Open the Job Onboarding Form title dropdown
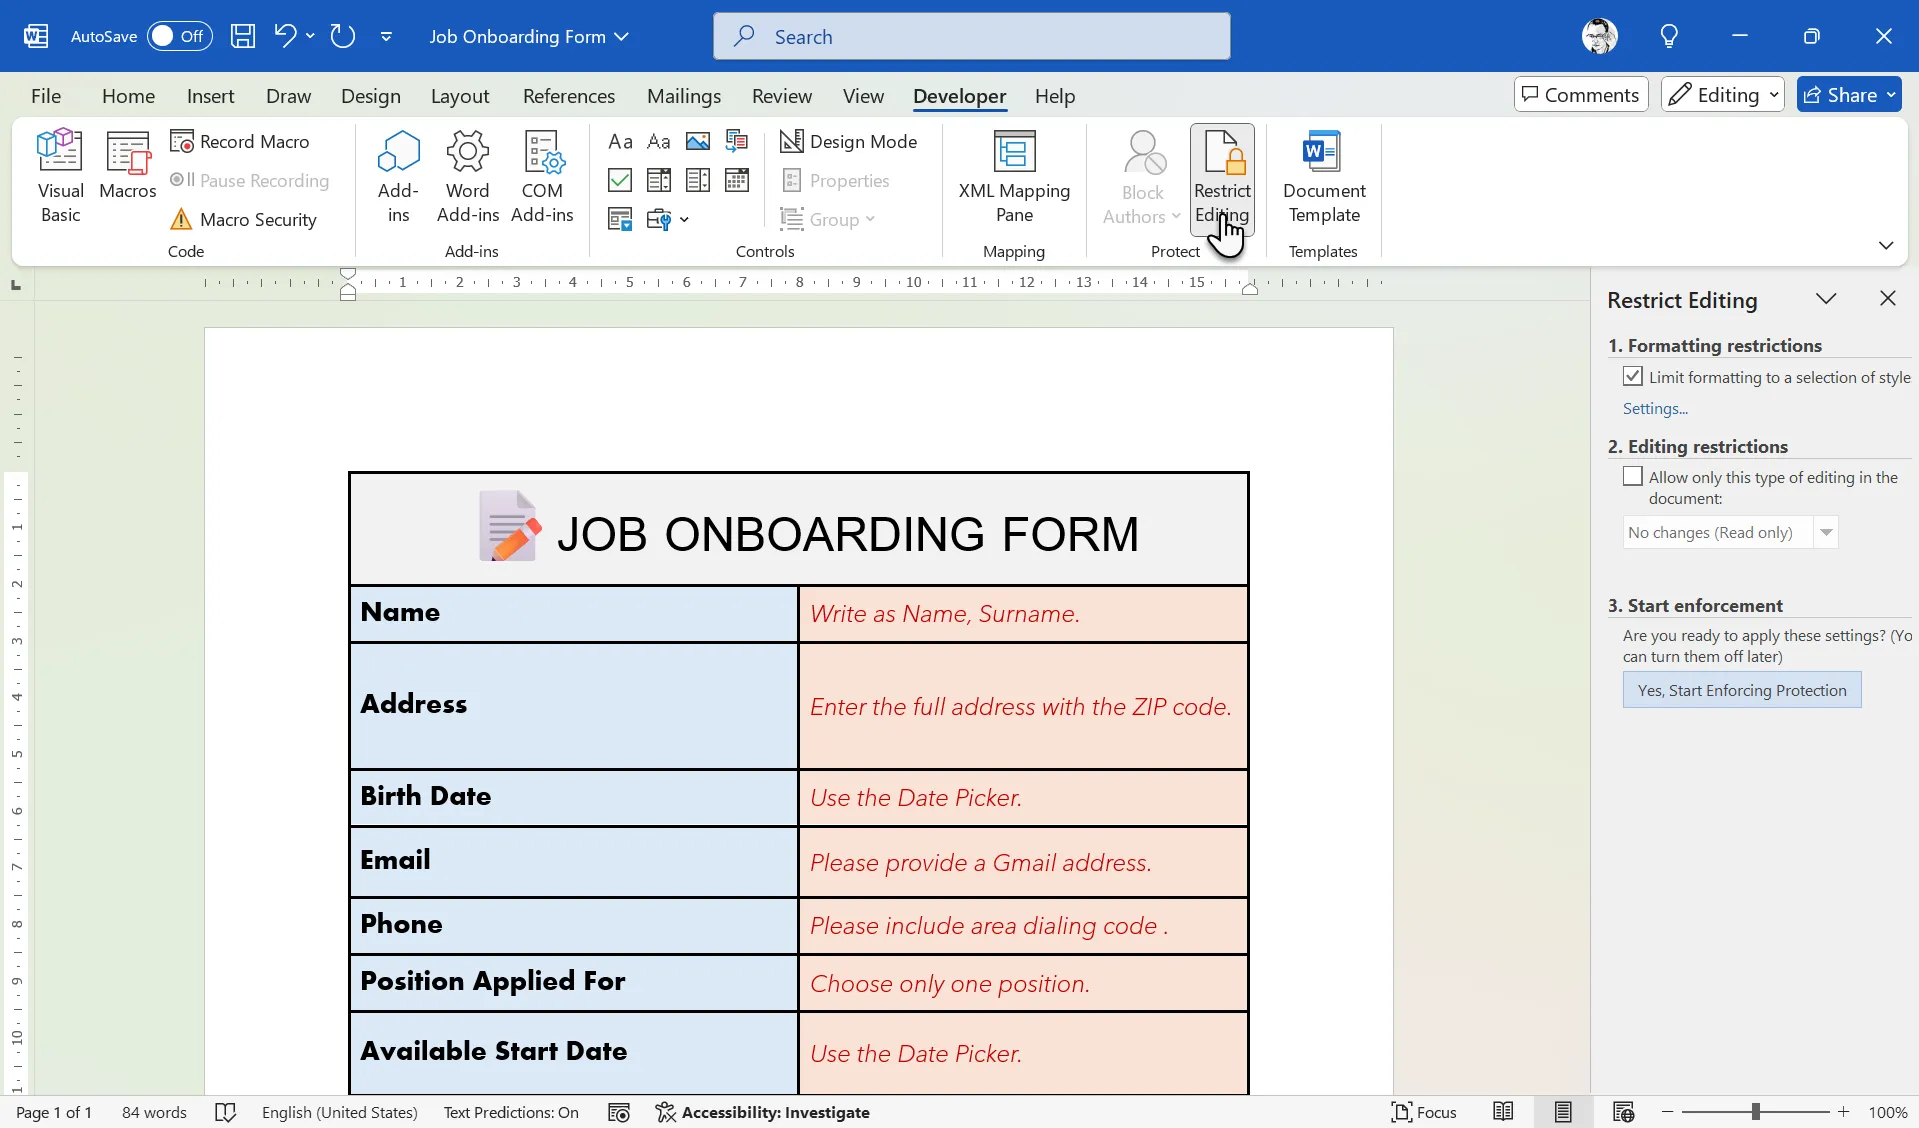The height and width of the screenshot is (1128, 1919). (x=623, y=36)
